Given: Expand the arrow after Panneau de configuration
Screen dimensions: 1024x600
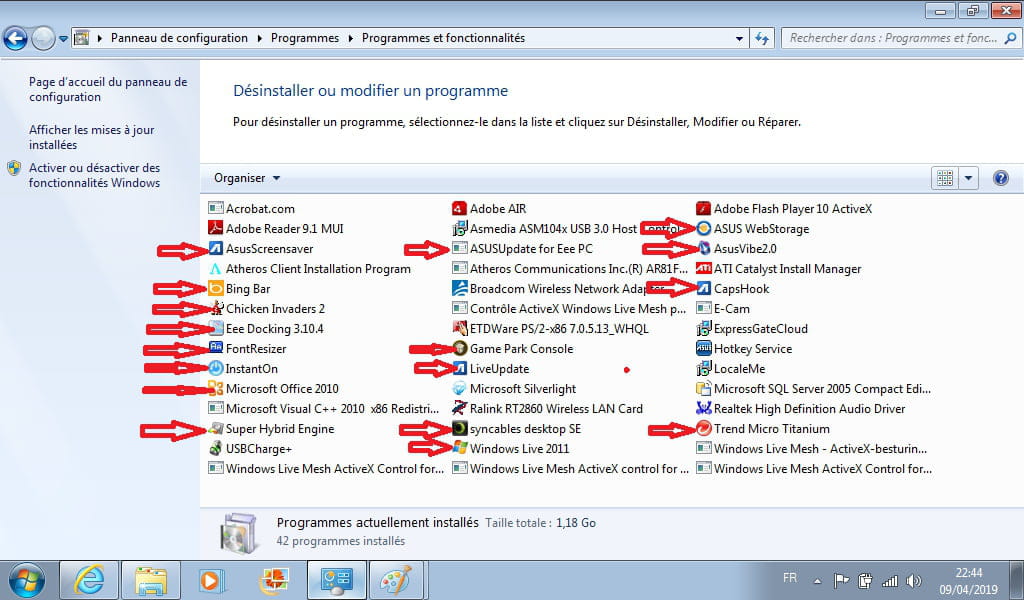Looking at the screenshot, I should point(259,39).
